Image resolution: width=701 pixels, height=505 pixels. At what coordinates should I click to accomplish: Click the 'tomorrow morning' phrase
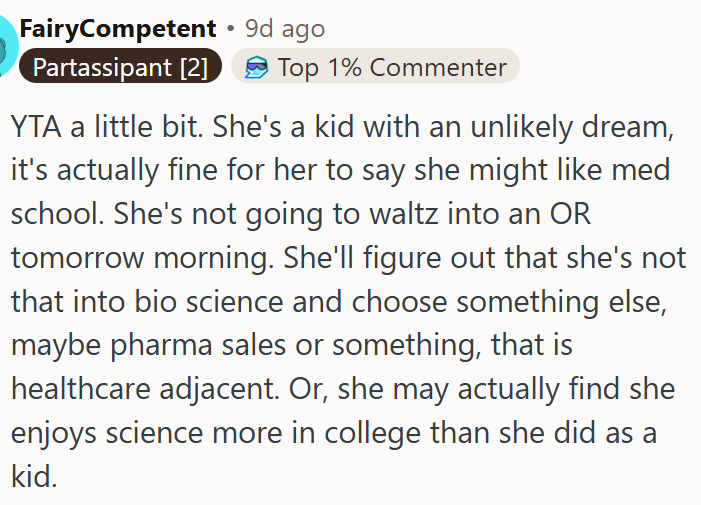point(142,258)
